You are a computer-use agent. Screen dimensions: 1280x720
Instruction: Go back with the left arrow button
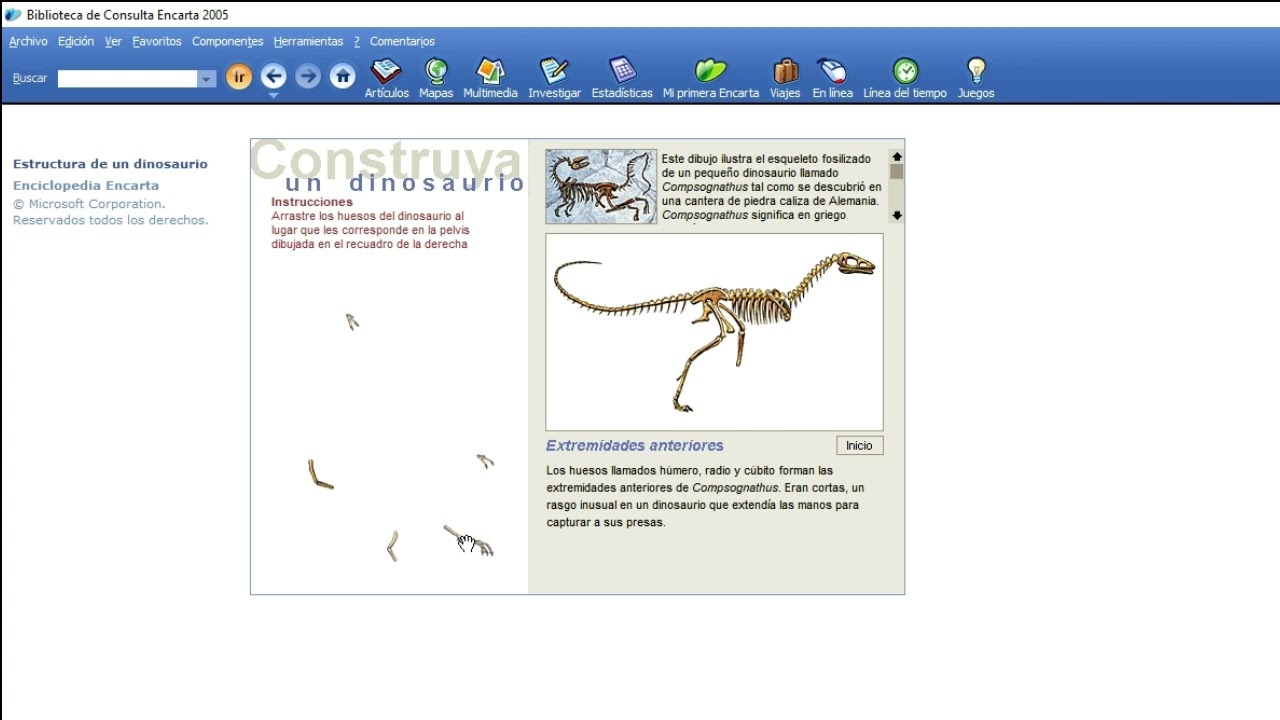(x=273, y=76)
